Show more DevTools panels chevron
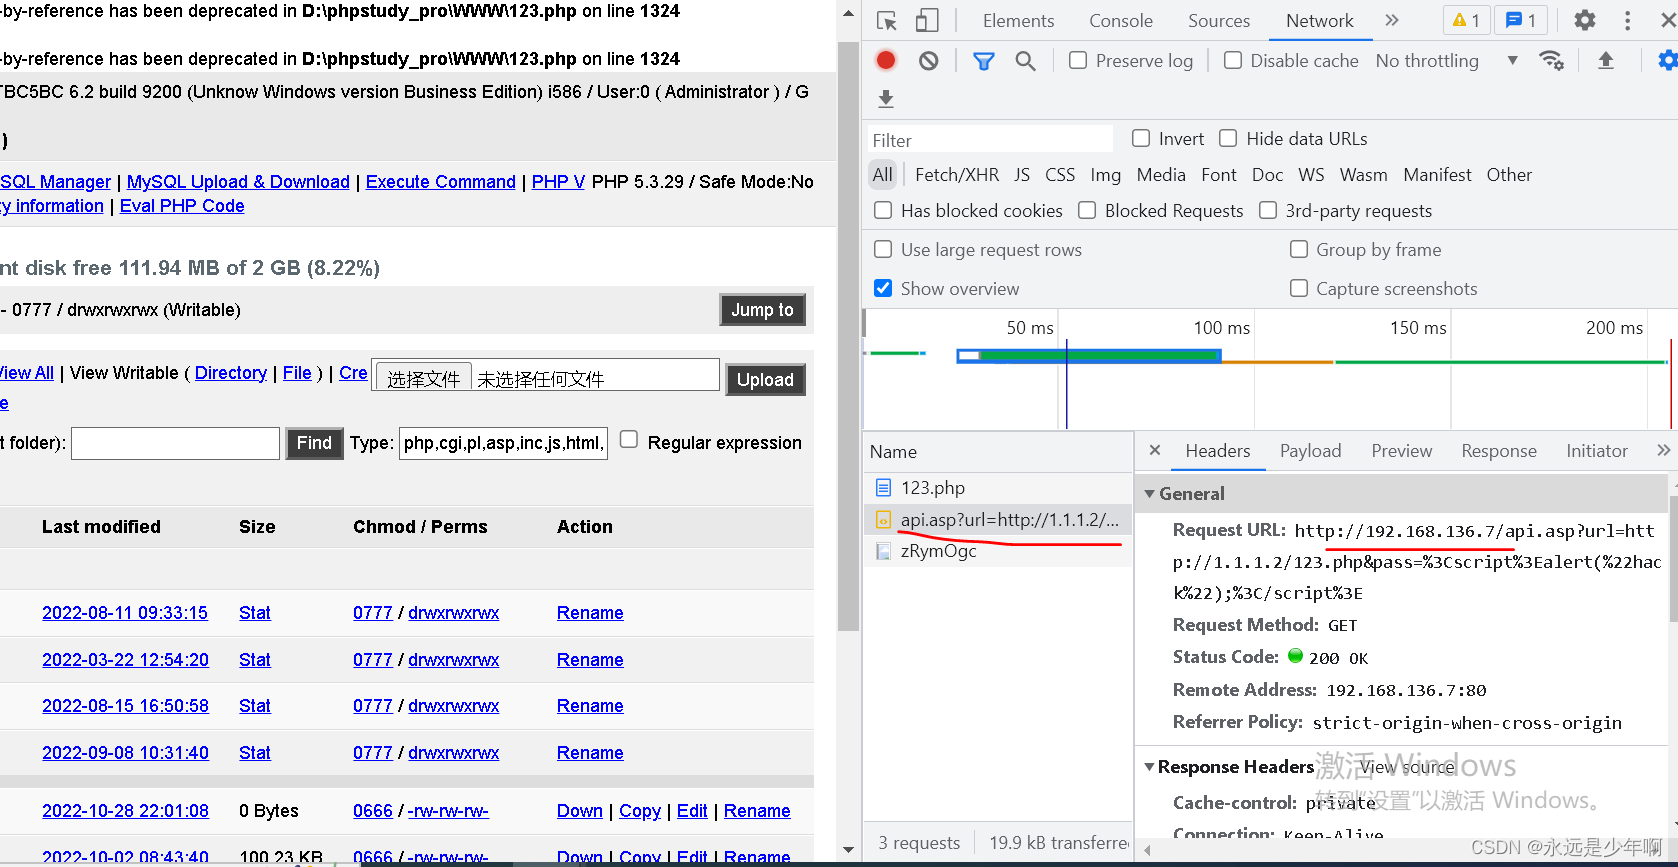Screen dimensions: 1678x867 coord(1392,21)
